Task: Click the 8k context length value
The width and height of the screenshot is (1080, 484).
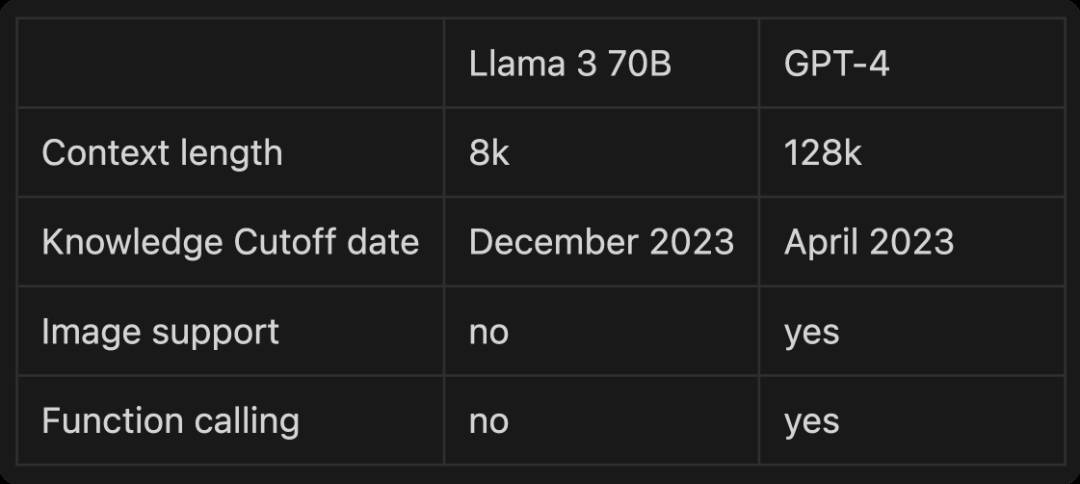Action: pos(489,153)
